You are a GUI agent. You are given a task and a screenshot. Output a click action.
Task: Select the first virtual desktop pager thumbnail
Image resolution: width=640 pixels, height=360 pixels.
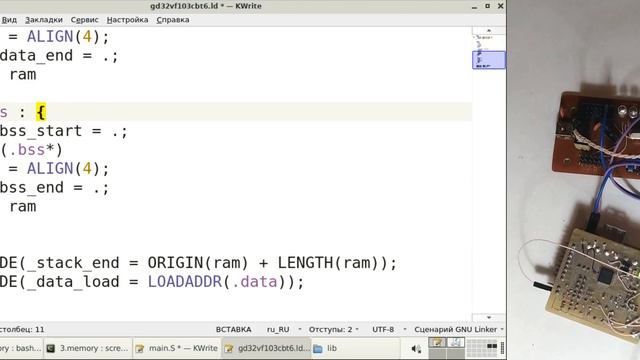(x=437, y=343)
